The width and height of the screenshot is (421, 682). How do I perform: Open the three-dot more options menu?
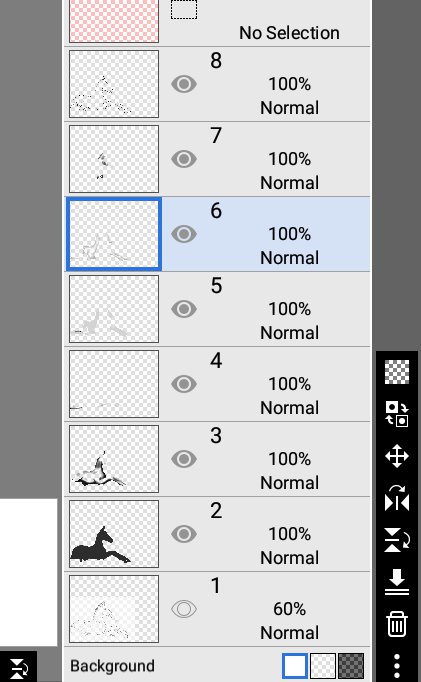pyautogui.click(x=397, y=665)
